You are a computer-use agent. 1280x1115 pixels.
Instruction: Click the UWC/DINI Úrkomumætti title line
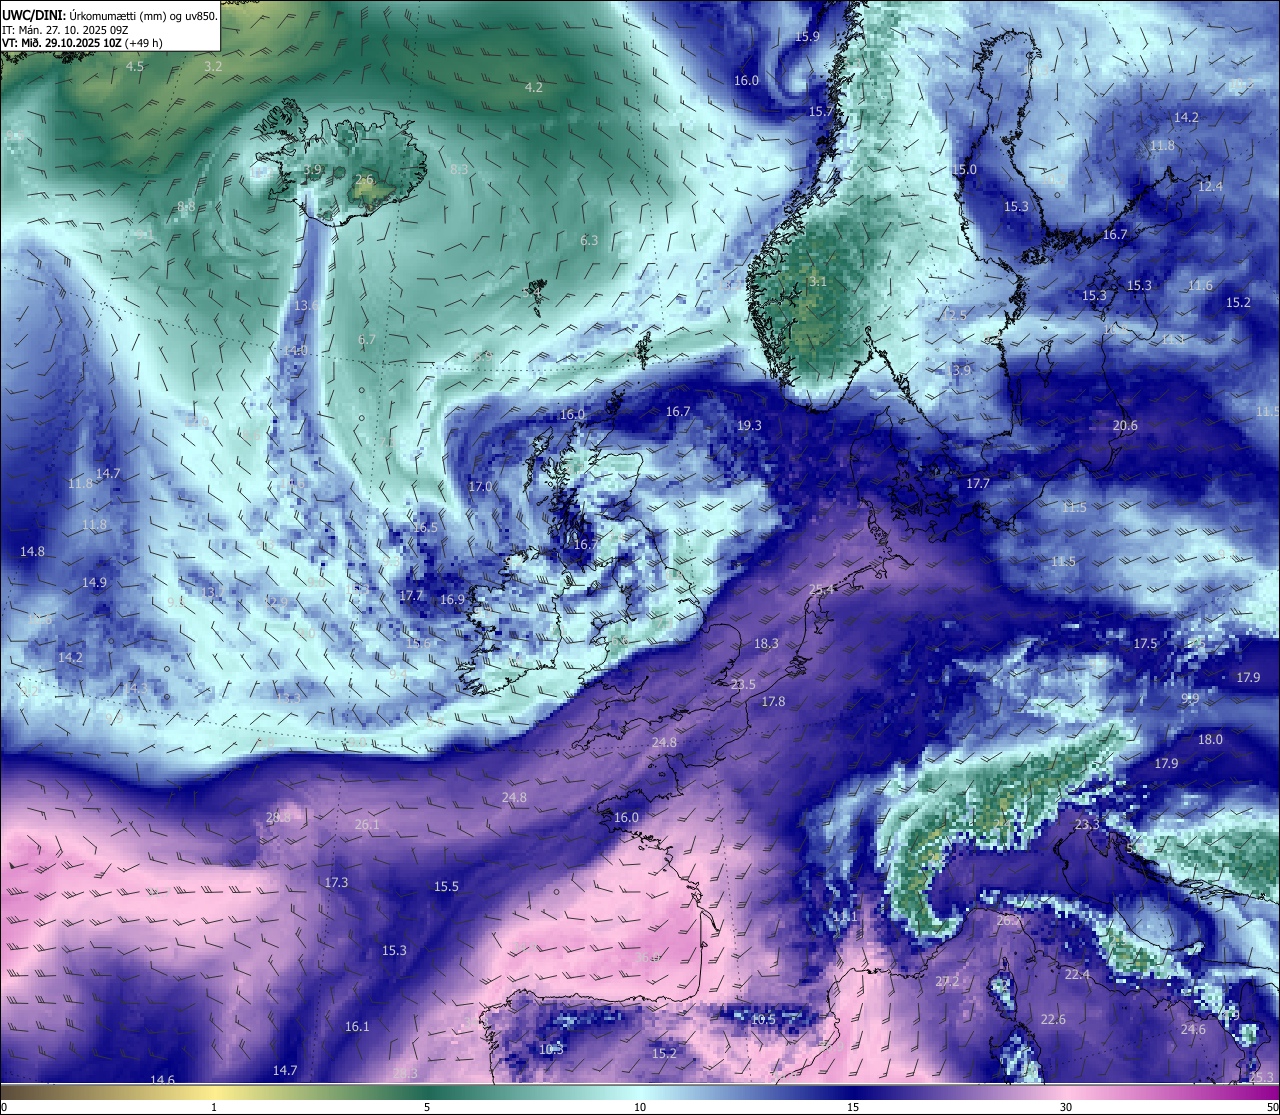[110, 15]
